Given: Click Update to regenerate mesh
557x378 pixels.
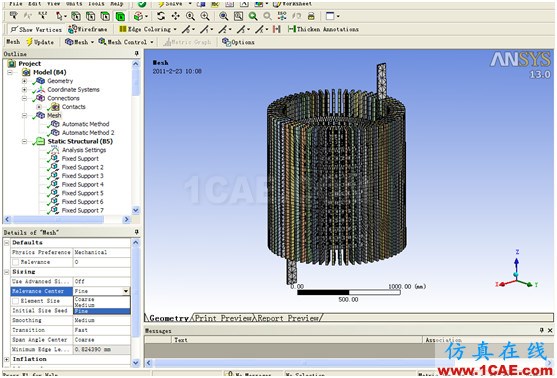Looking at the screenshot, I should click(x=40, y=42).
